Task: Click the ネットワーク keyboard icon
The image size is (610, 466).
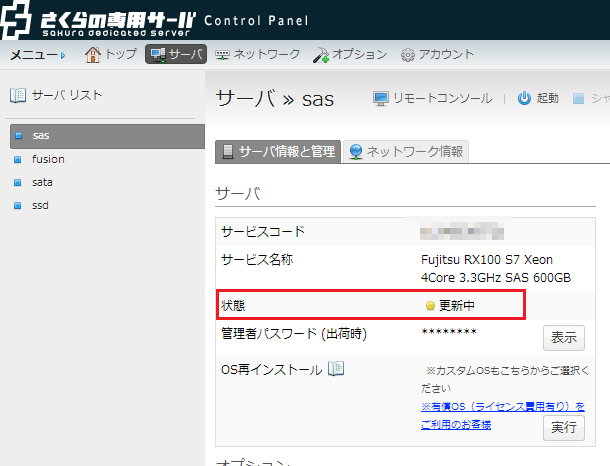Action: point(221,54)
